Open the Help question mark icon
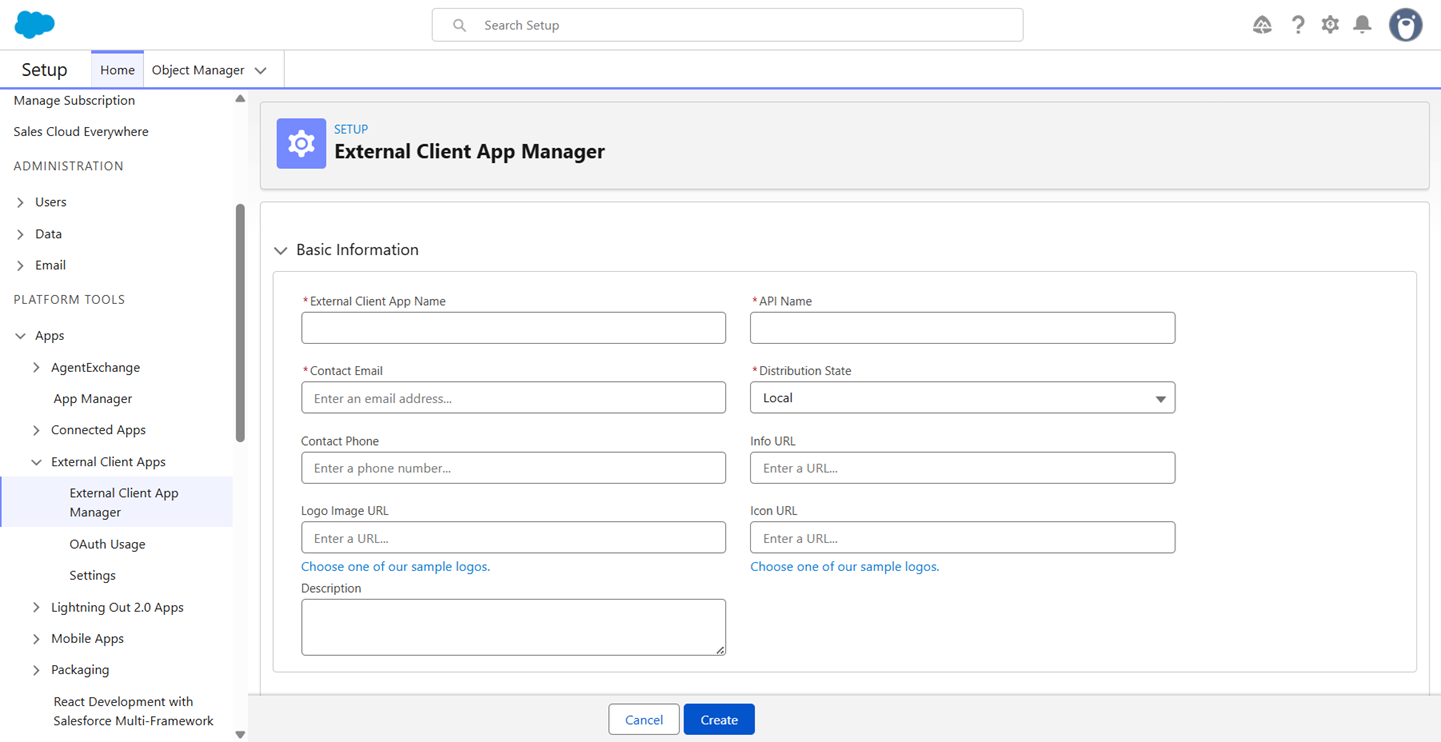The width and height of the screenshot is (1441, 742). pos(1298,25)
